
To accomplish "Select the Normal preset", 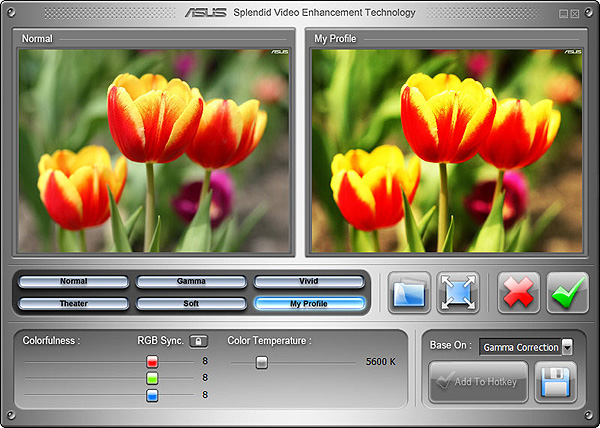I will [73, 282].
